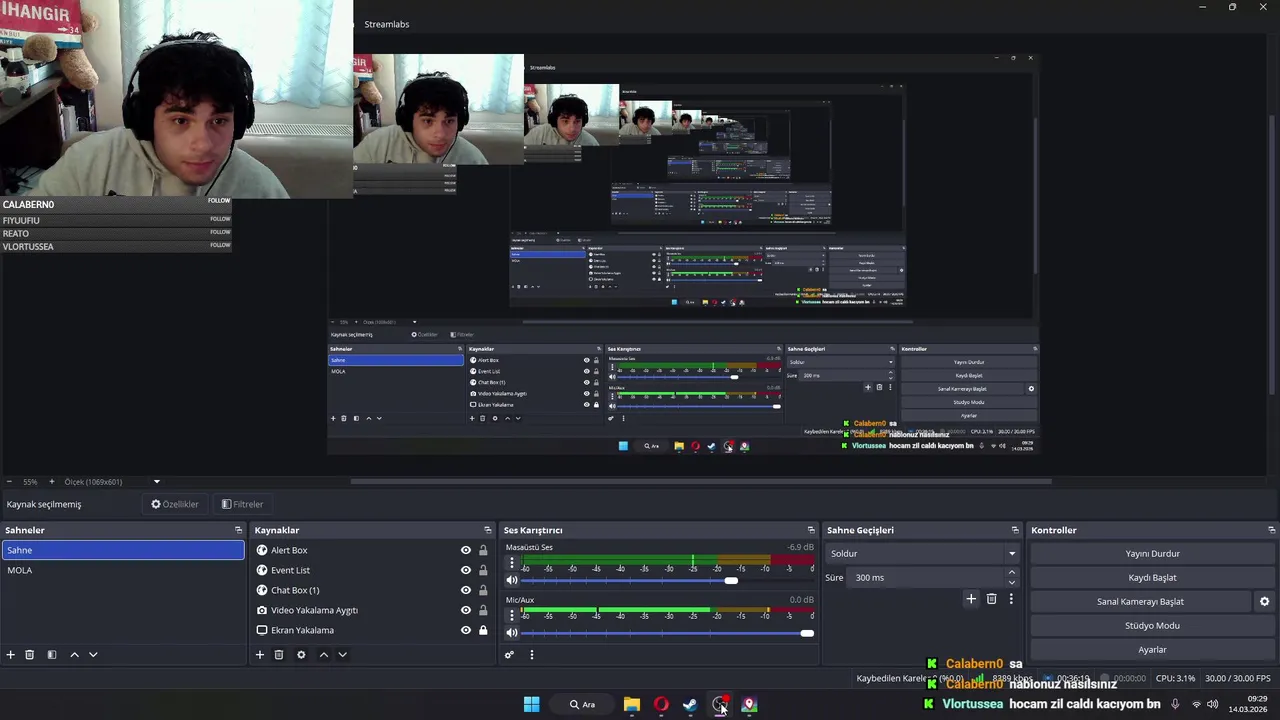Hide the Video Yakalama Aygıtı source

coord(465,610)
